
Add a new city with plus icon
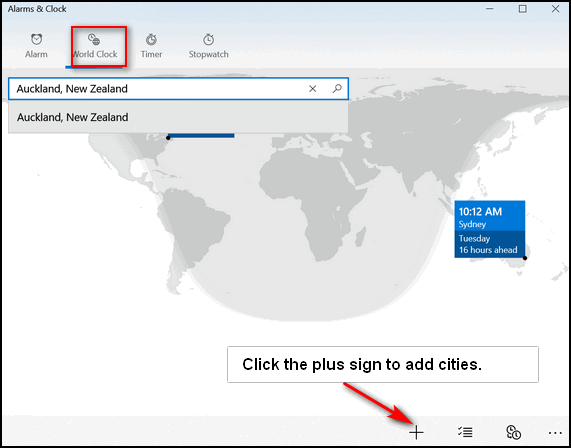pos(416,432)
